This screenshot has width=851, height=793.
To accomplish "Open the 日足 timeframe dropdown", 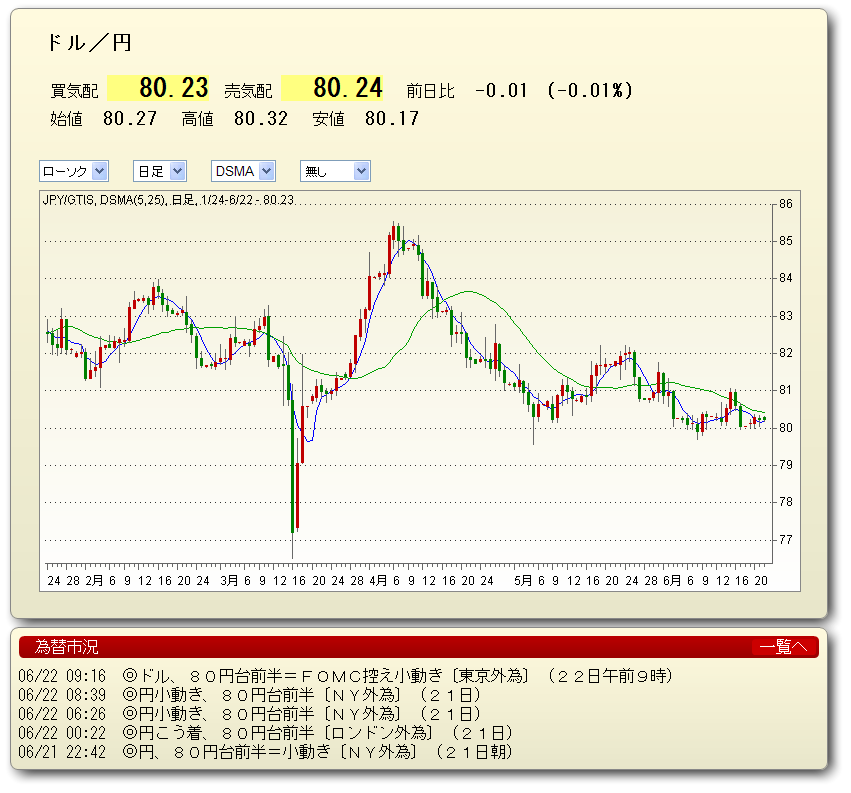I will click(x=160, y=172).
